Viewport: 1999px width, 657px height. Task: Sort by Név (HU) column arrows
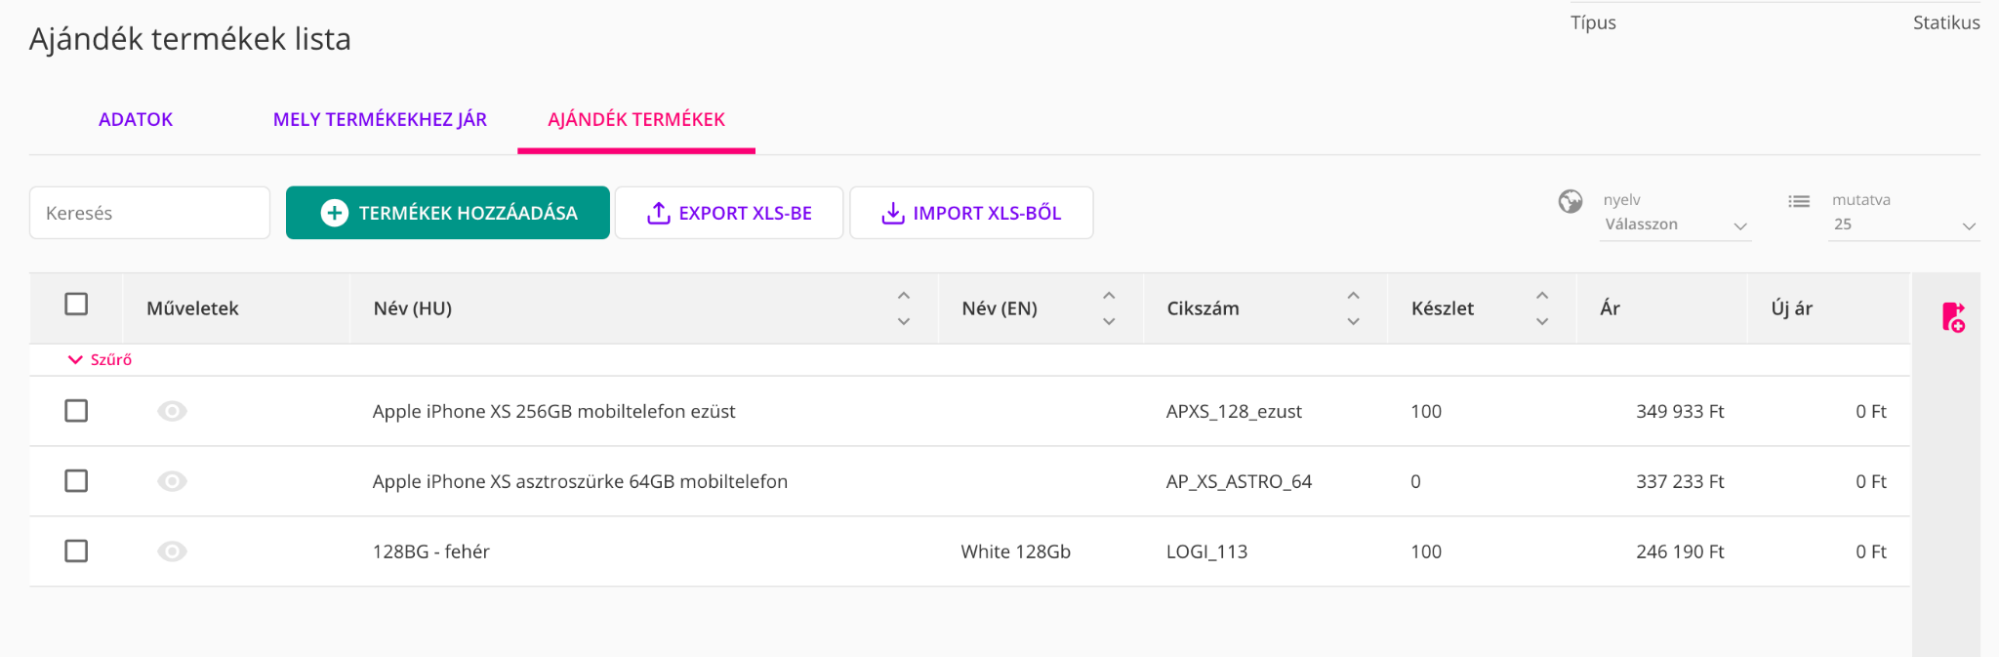[x=903, y=308]
